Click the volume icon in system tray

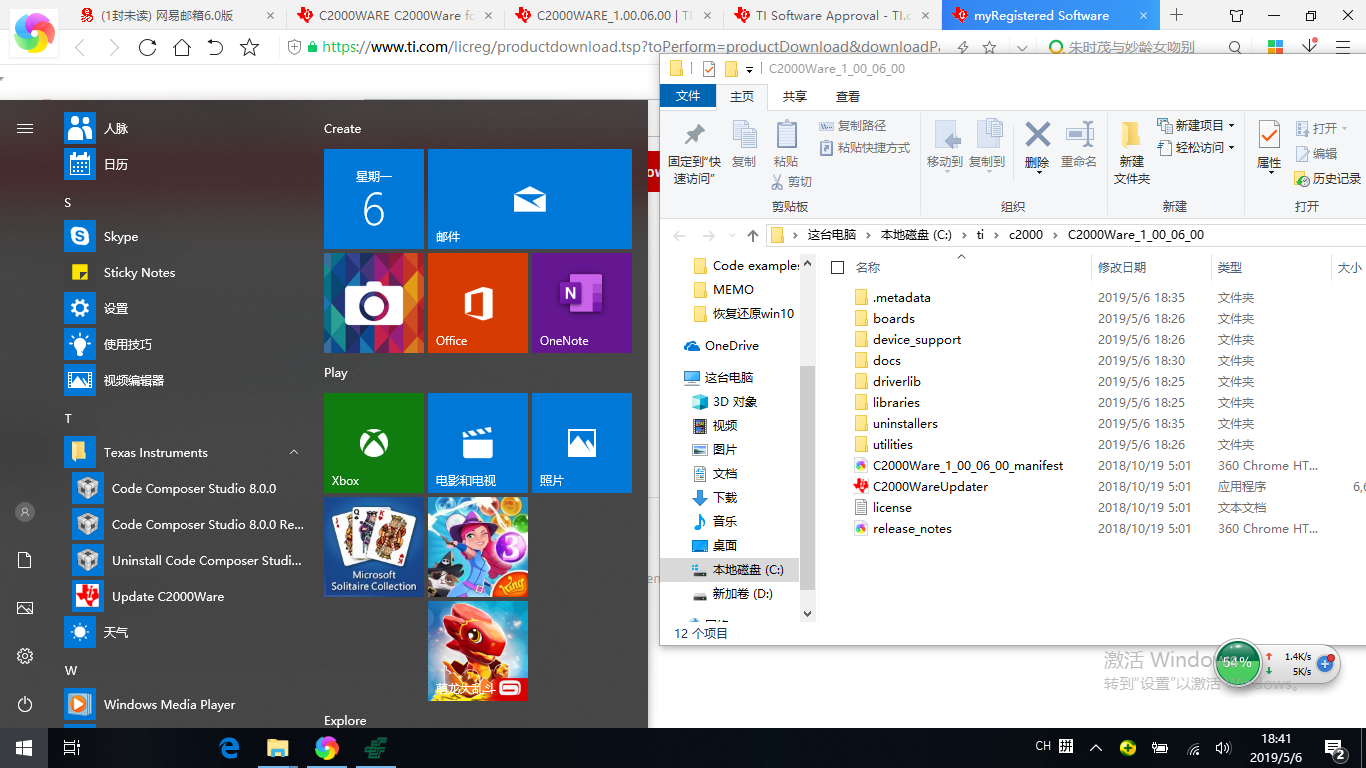1222,747
